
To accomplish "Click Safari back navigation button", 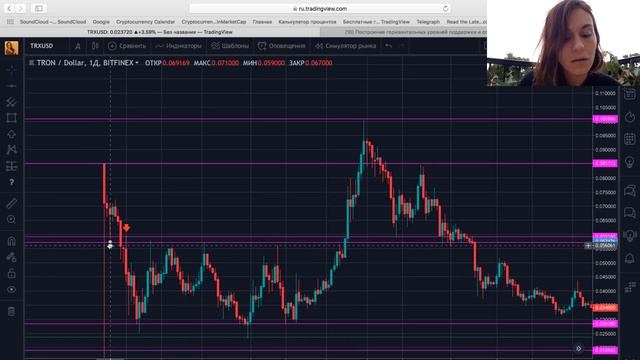I will pyautogui.click(x=9, y=8).
